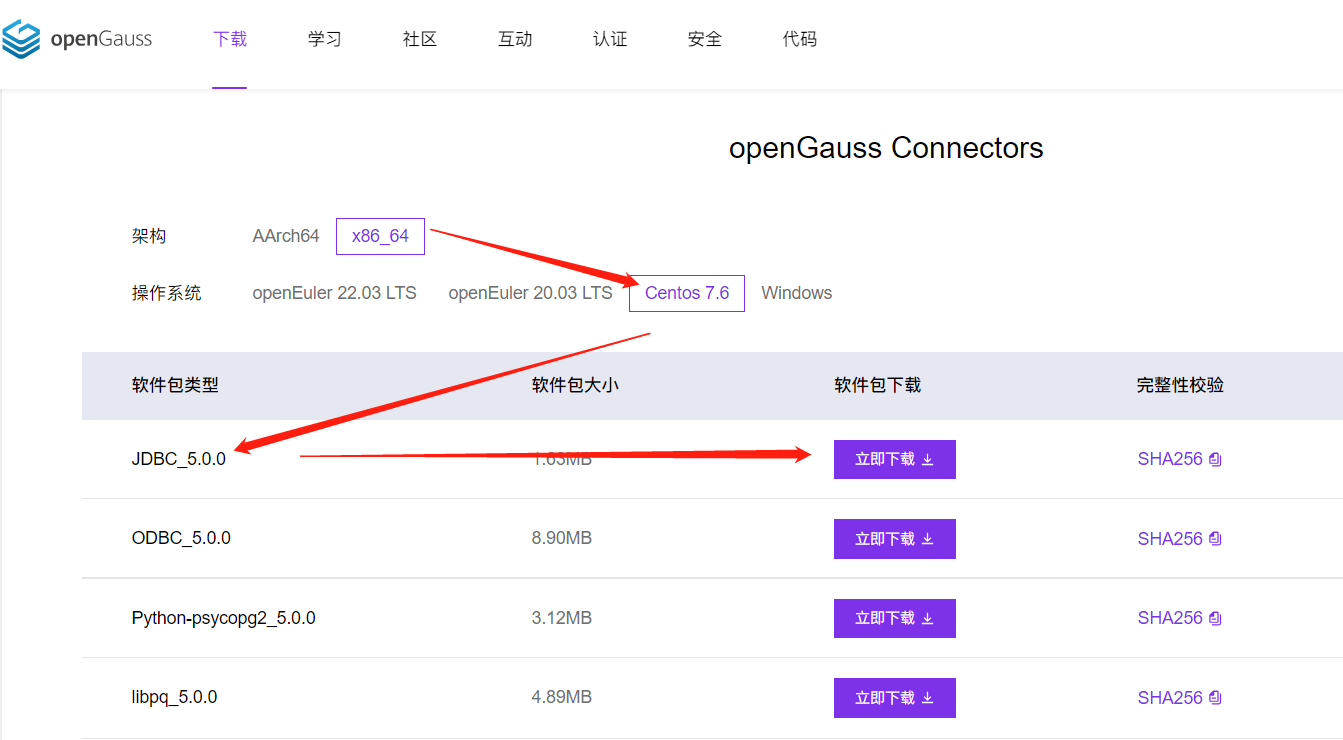Click the openGauss logo
The height and width of the screenshot is (740, 1343).
coord(77,40)
